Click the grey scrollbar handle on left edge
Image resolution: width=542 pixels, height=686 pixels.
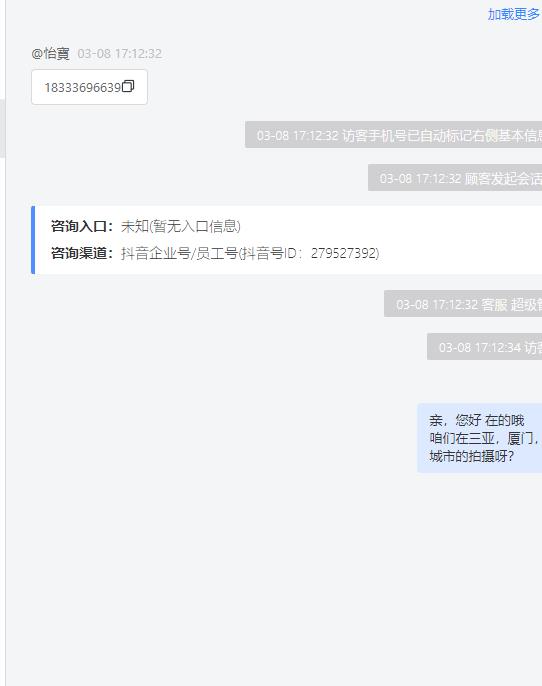[x=3, y=128]
